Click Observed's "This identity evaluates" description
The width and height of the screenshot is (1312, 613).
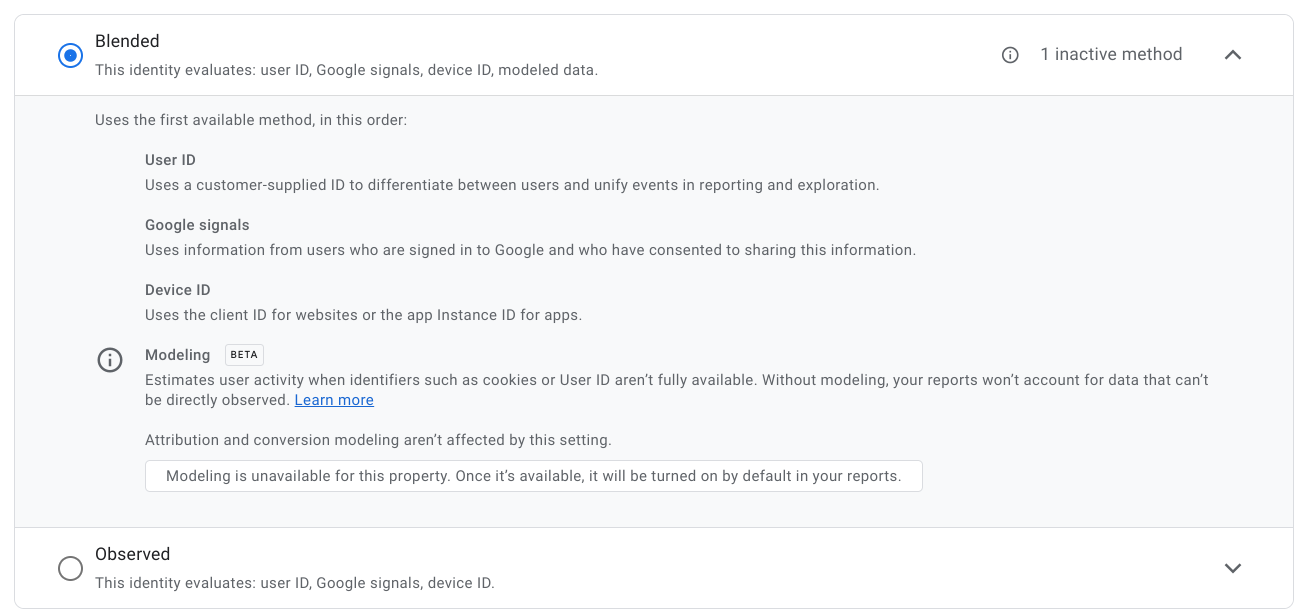pyautogui.click(x=294, y=583)
